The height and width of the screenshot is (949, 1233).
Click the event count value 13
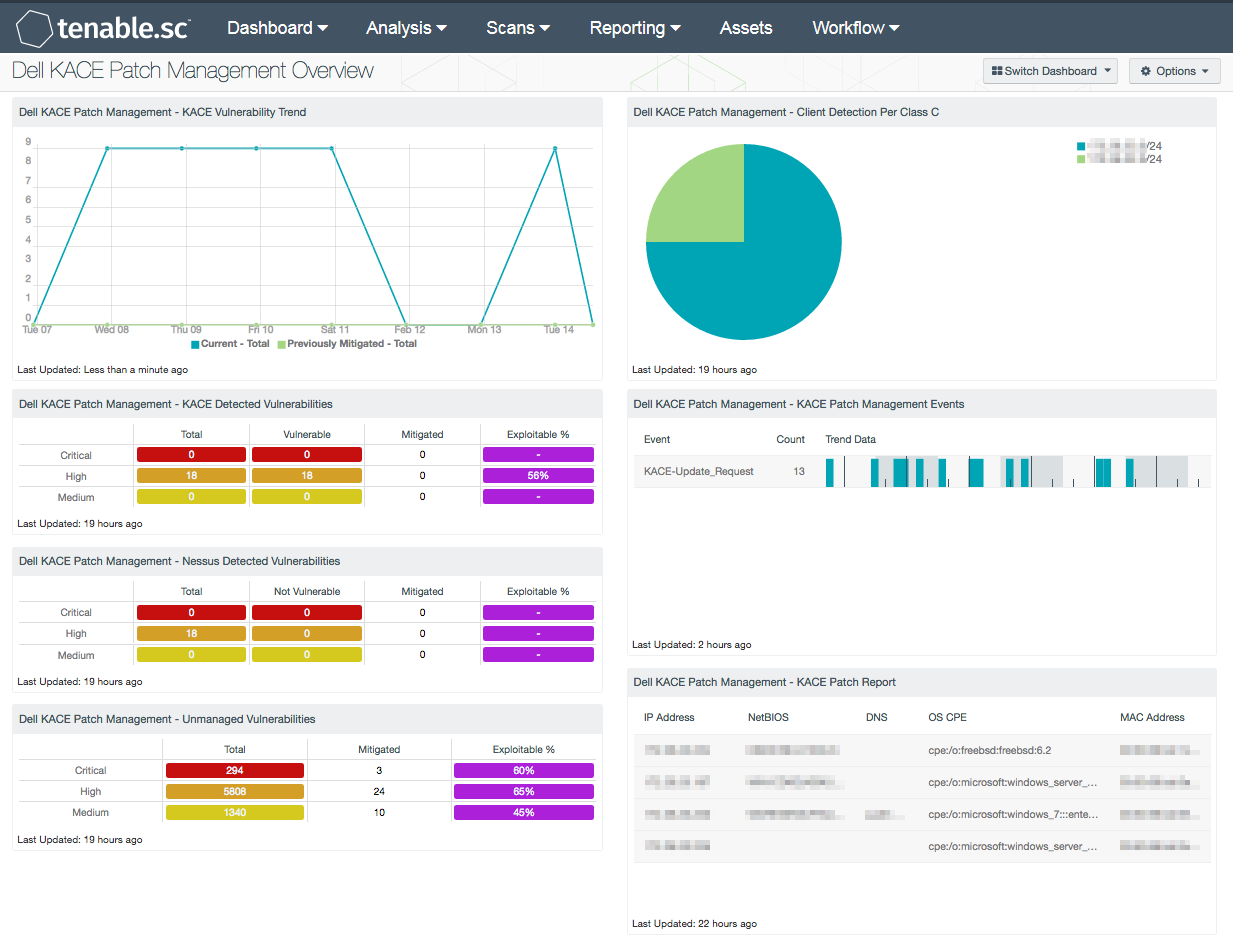tap(798, 471)
